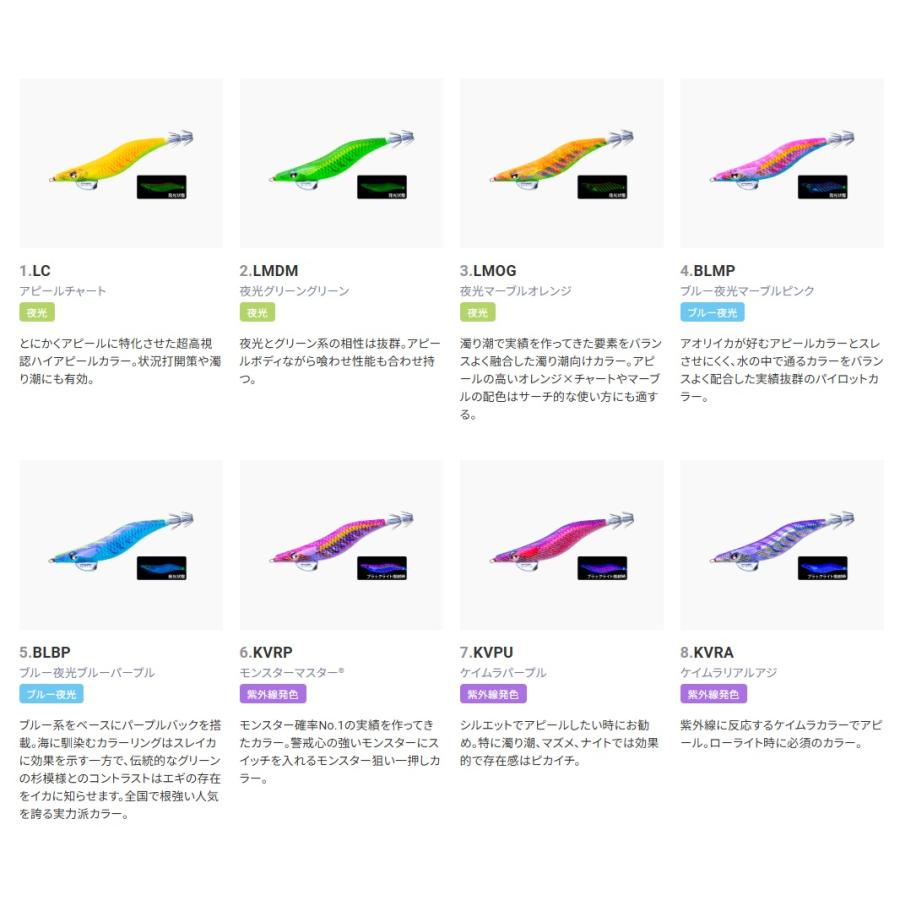900x900 pixels.
Task: Click the 8.KVRA lure image
Action: [x=782, y=545]
